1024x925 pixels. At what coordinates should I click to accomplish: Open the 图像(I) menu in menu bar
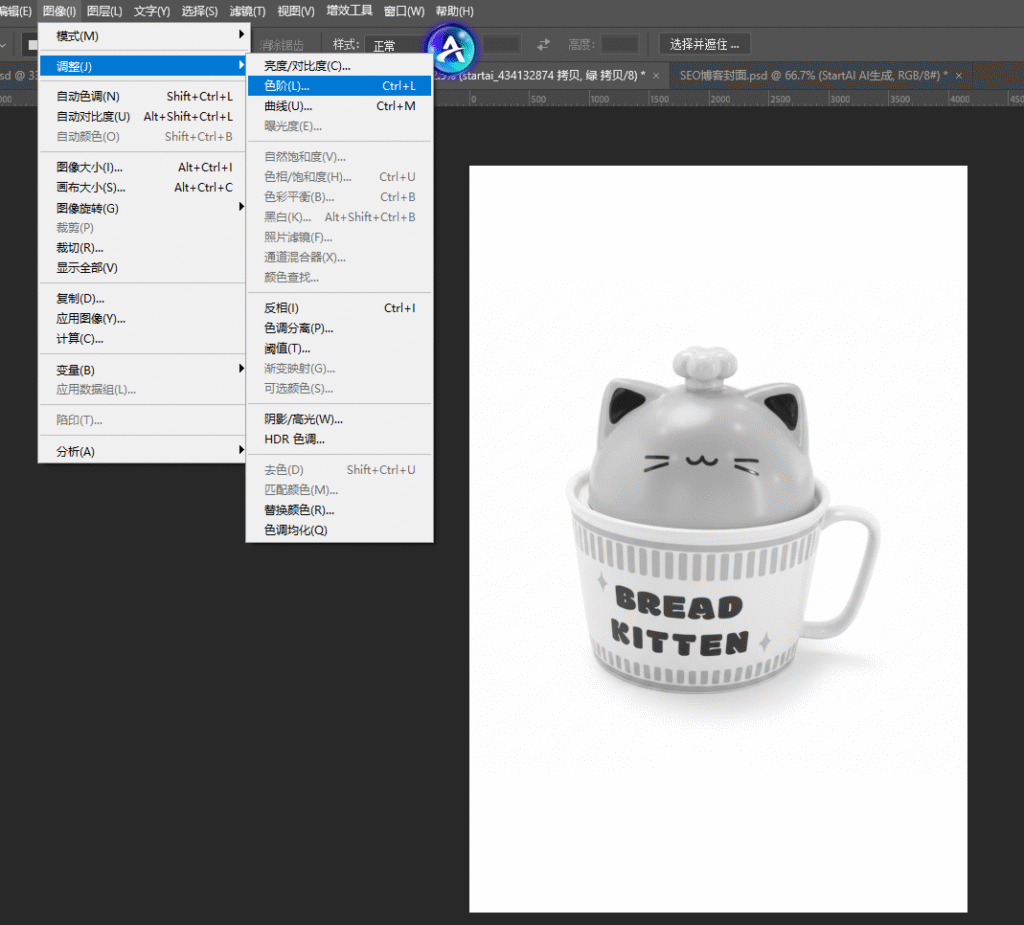click(59, 11)
